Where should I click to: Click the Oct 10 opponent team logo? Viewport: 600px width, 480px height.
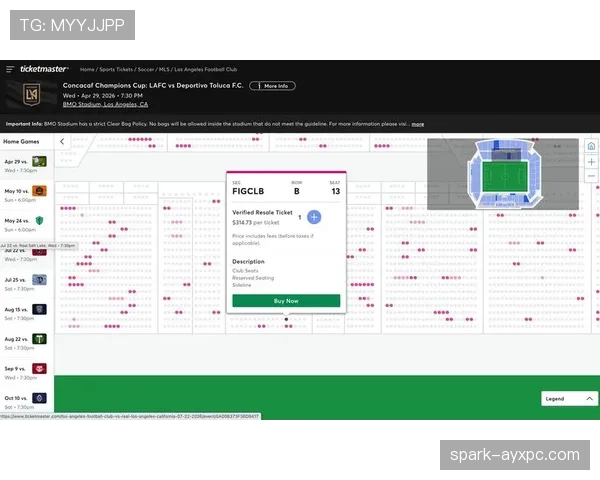point(39,398)
